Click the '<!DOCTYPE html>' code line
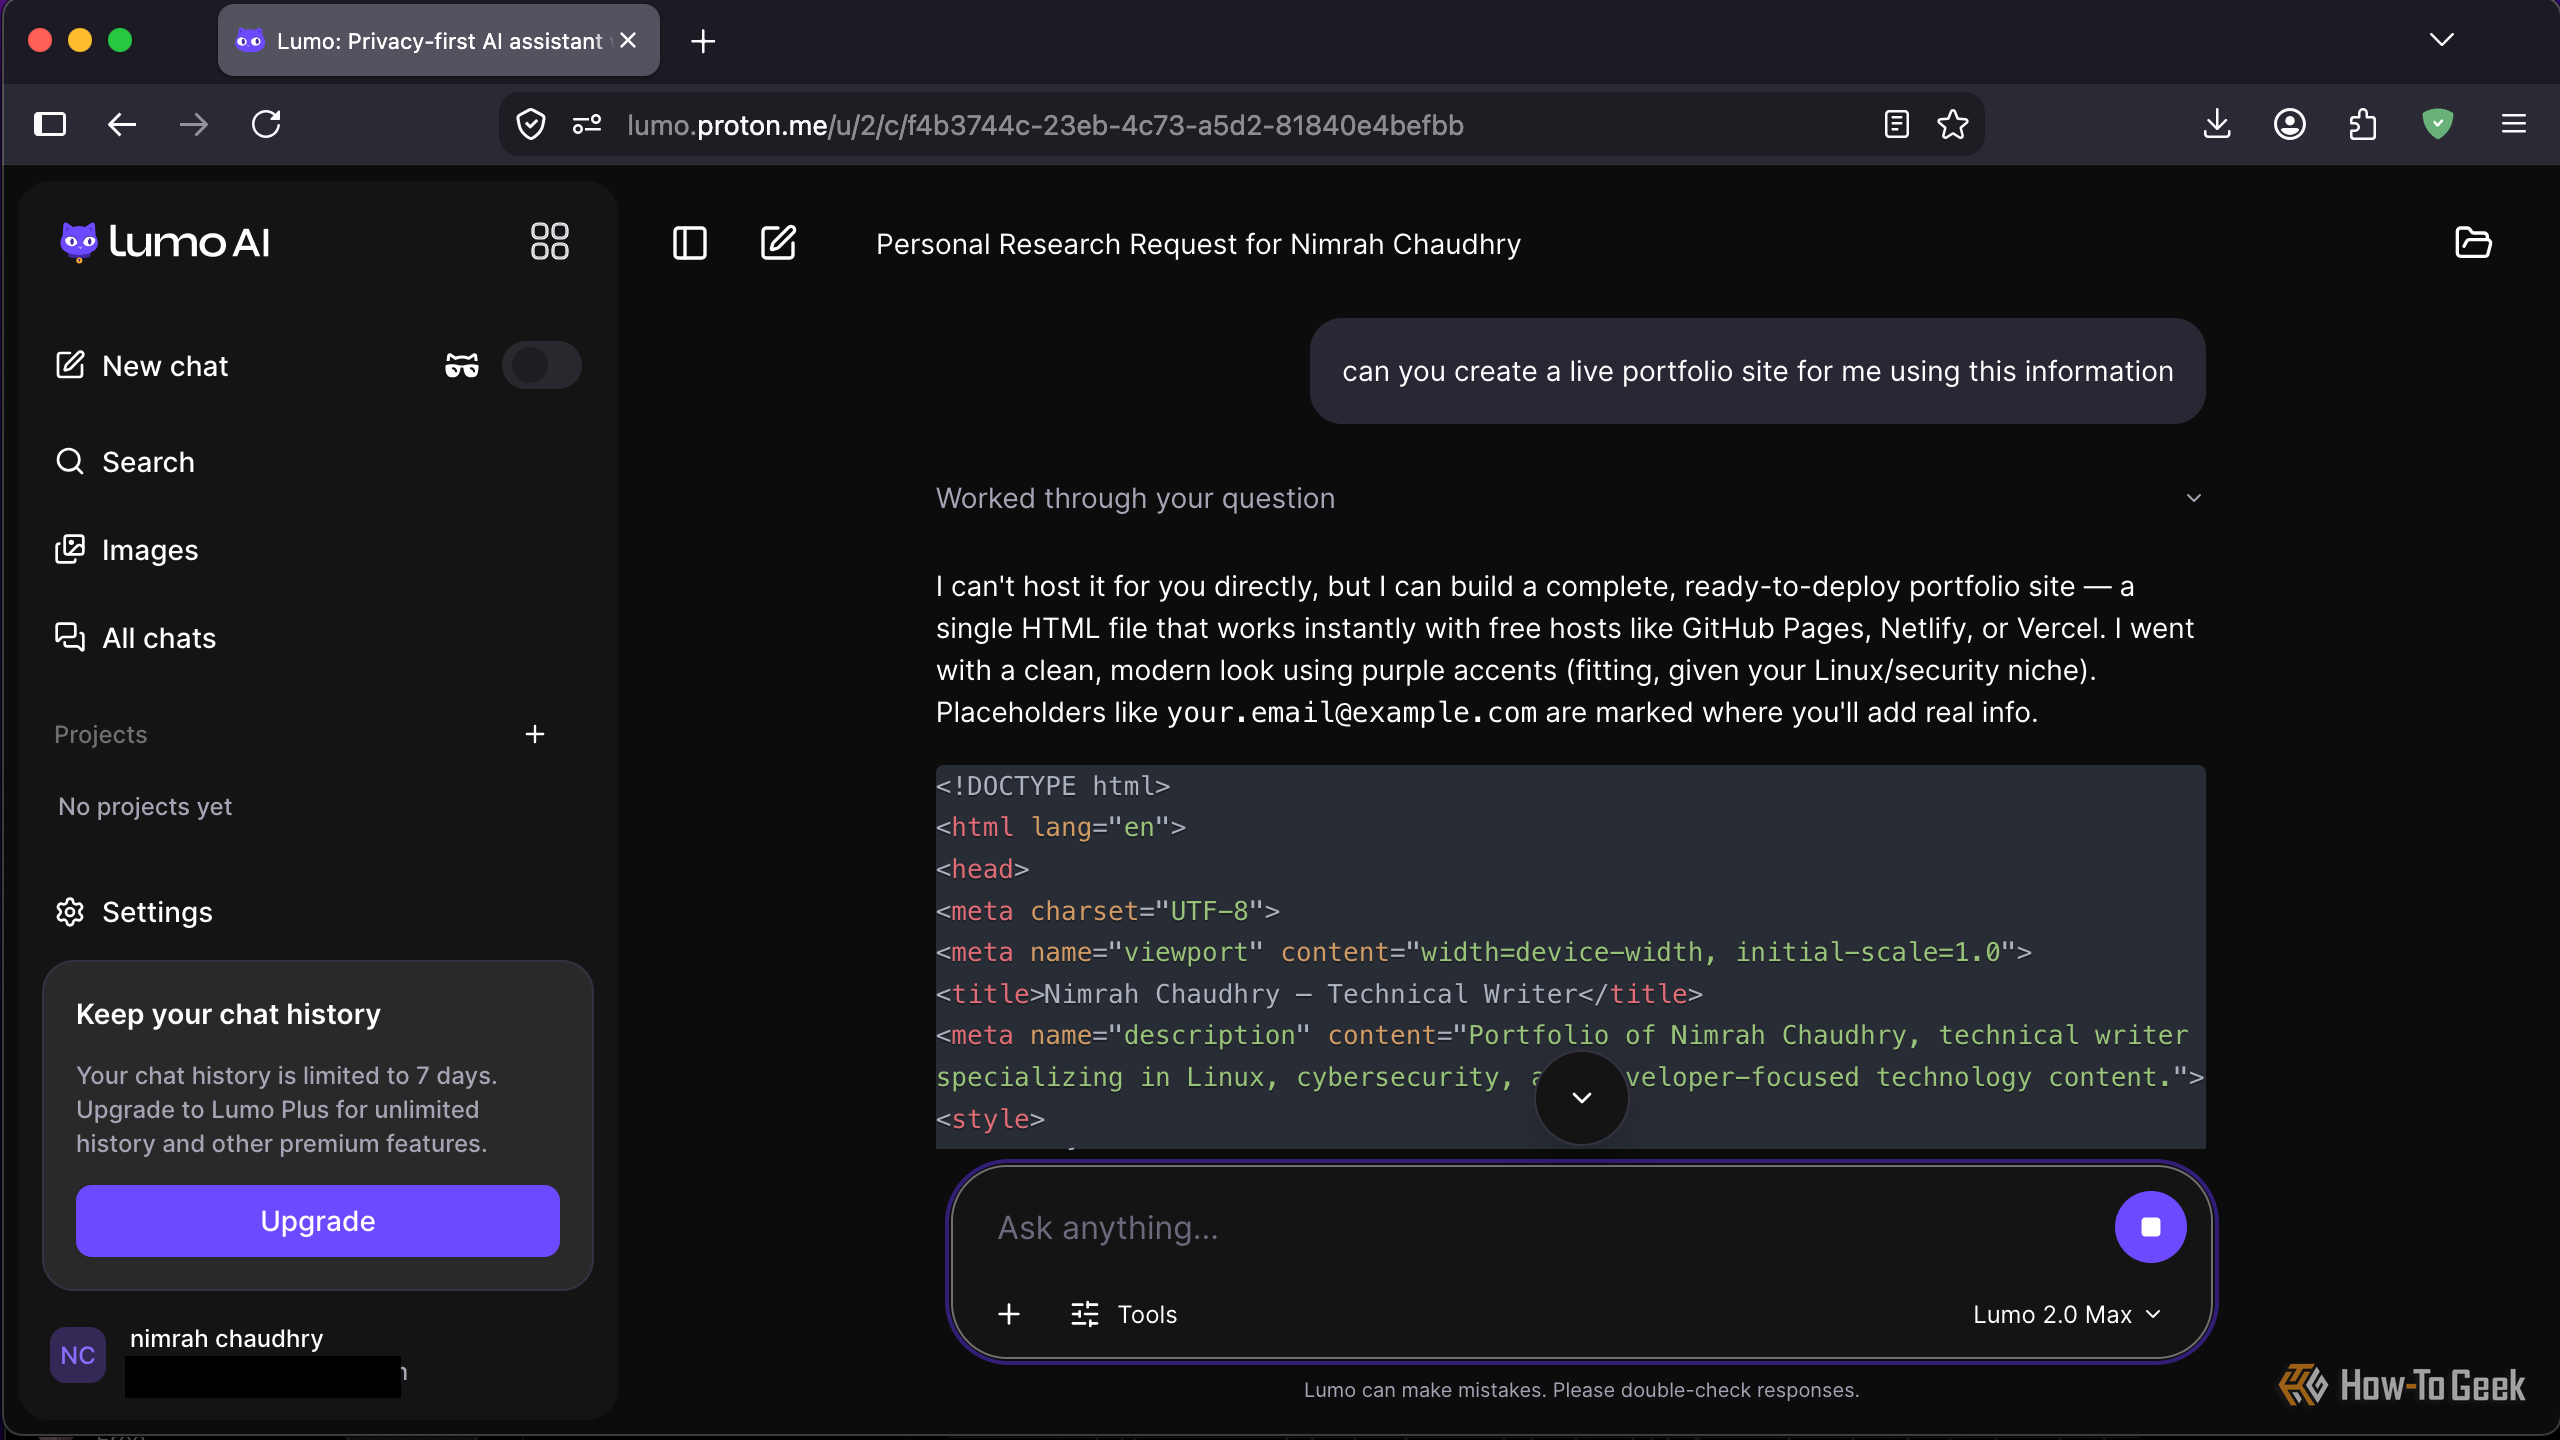The image size is (2560, 1440). (1053, 786)
